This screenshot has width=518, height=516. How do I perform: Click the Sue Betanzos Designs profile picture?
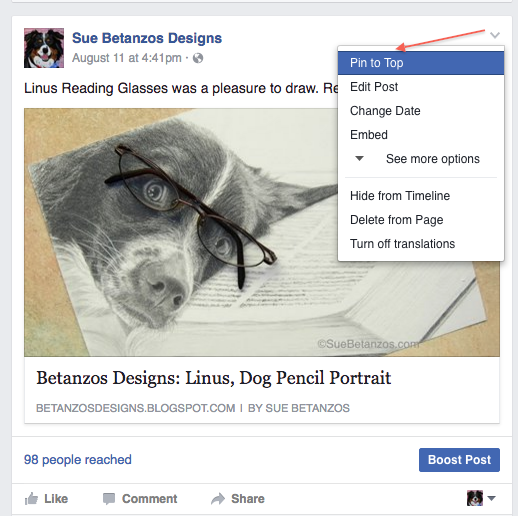(44, 48)
